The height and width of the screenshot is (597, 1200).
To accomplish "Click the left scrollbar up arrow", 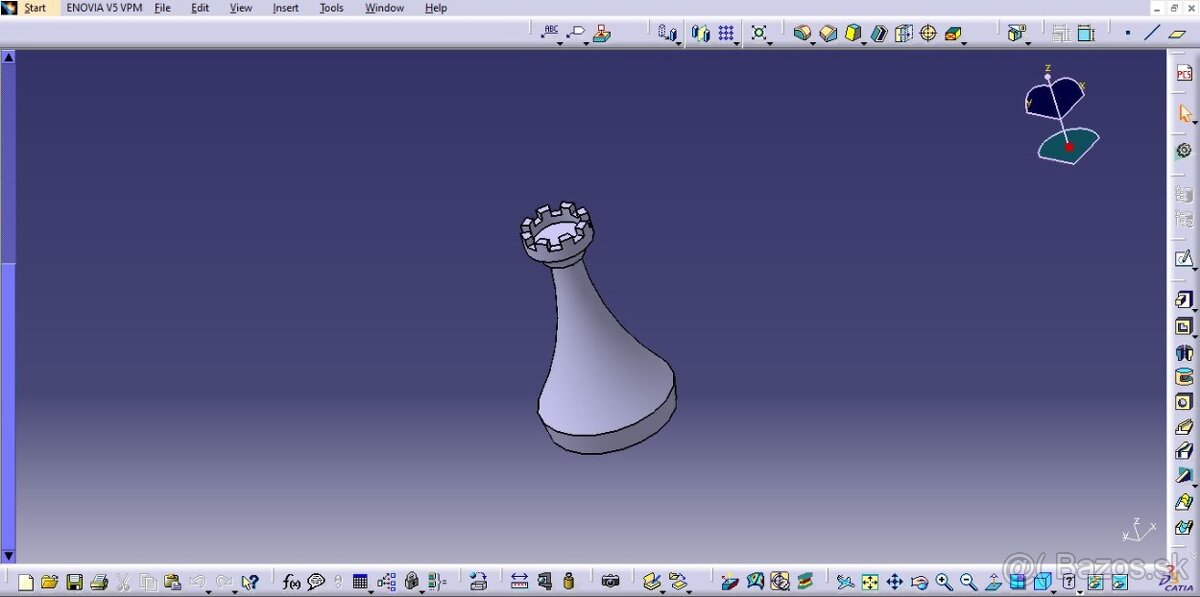I will (x=9, y=56).
